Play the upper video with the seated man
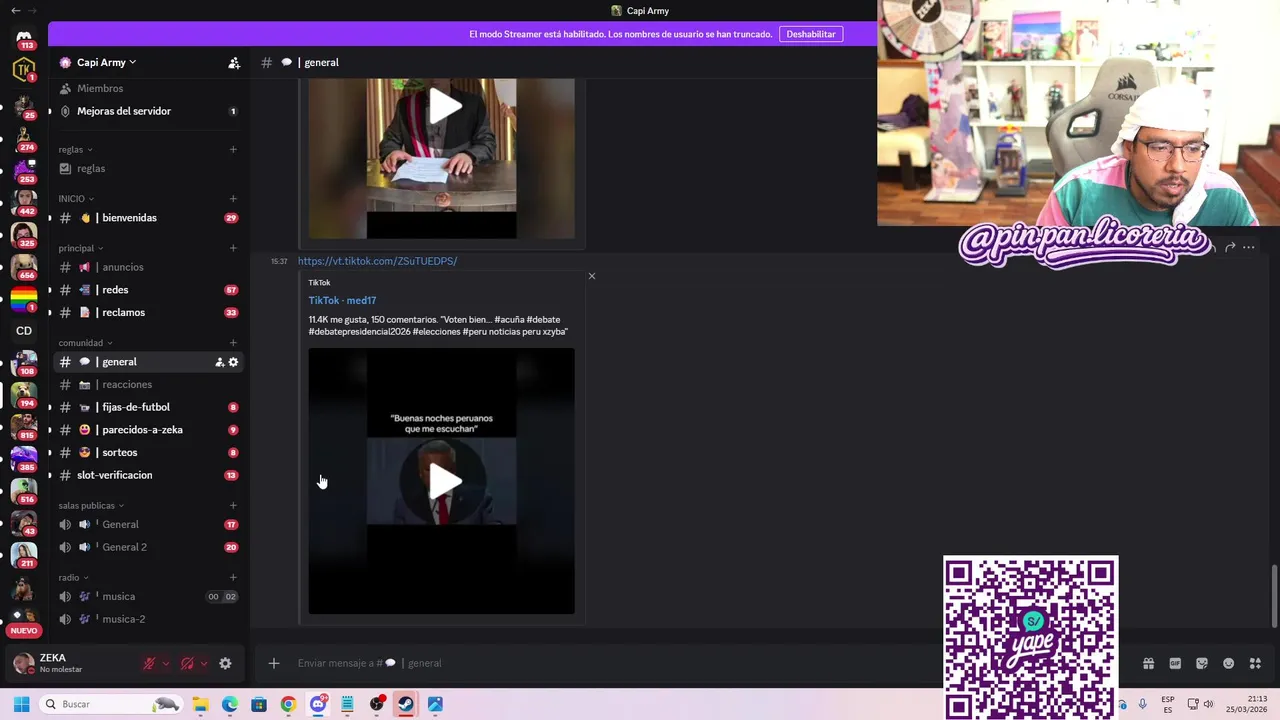 point(445,107)
